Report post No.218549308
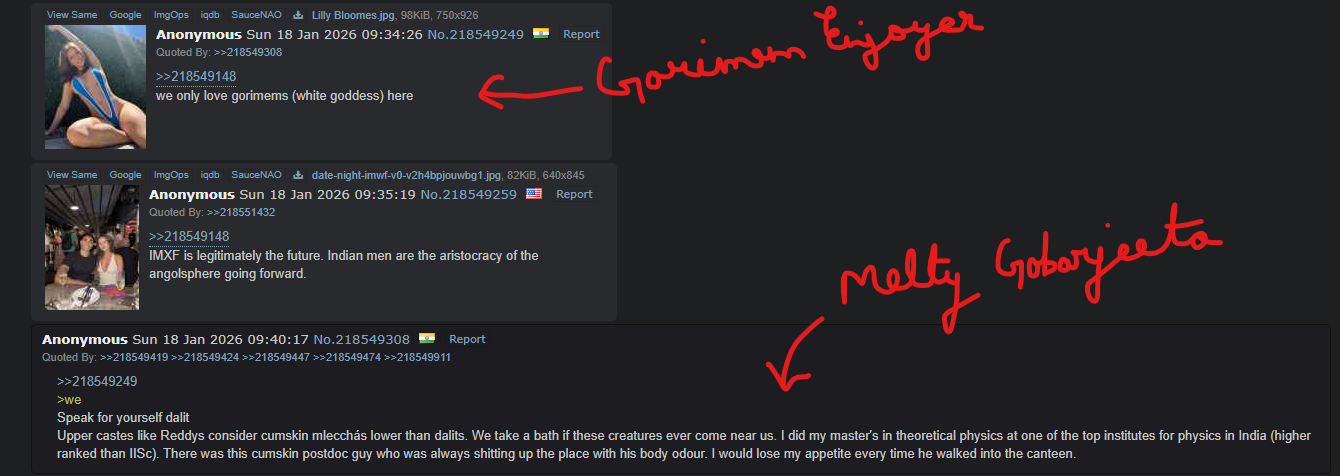The width and height of the screenshot is (1340, 476). coord(467,339)
